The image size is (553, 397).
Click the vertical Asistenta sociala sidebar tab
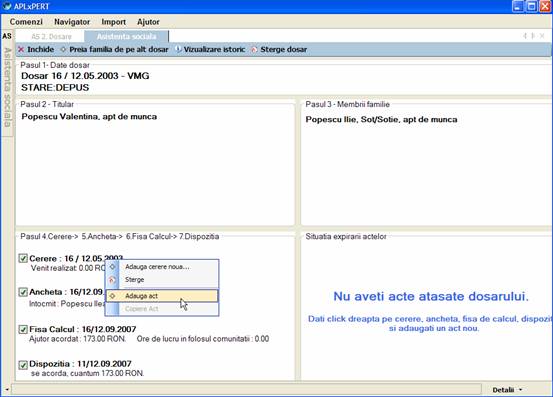[7, 87]
